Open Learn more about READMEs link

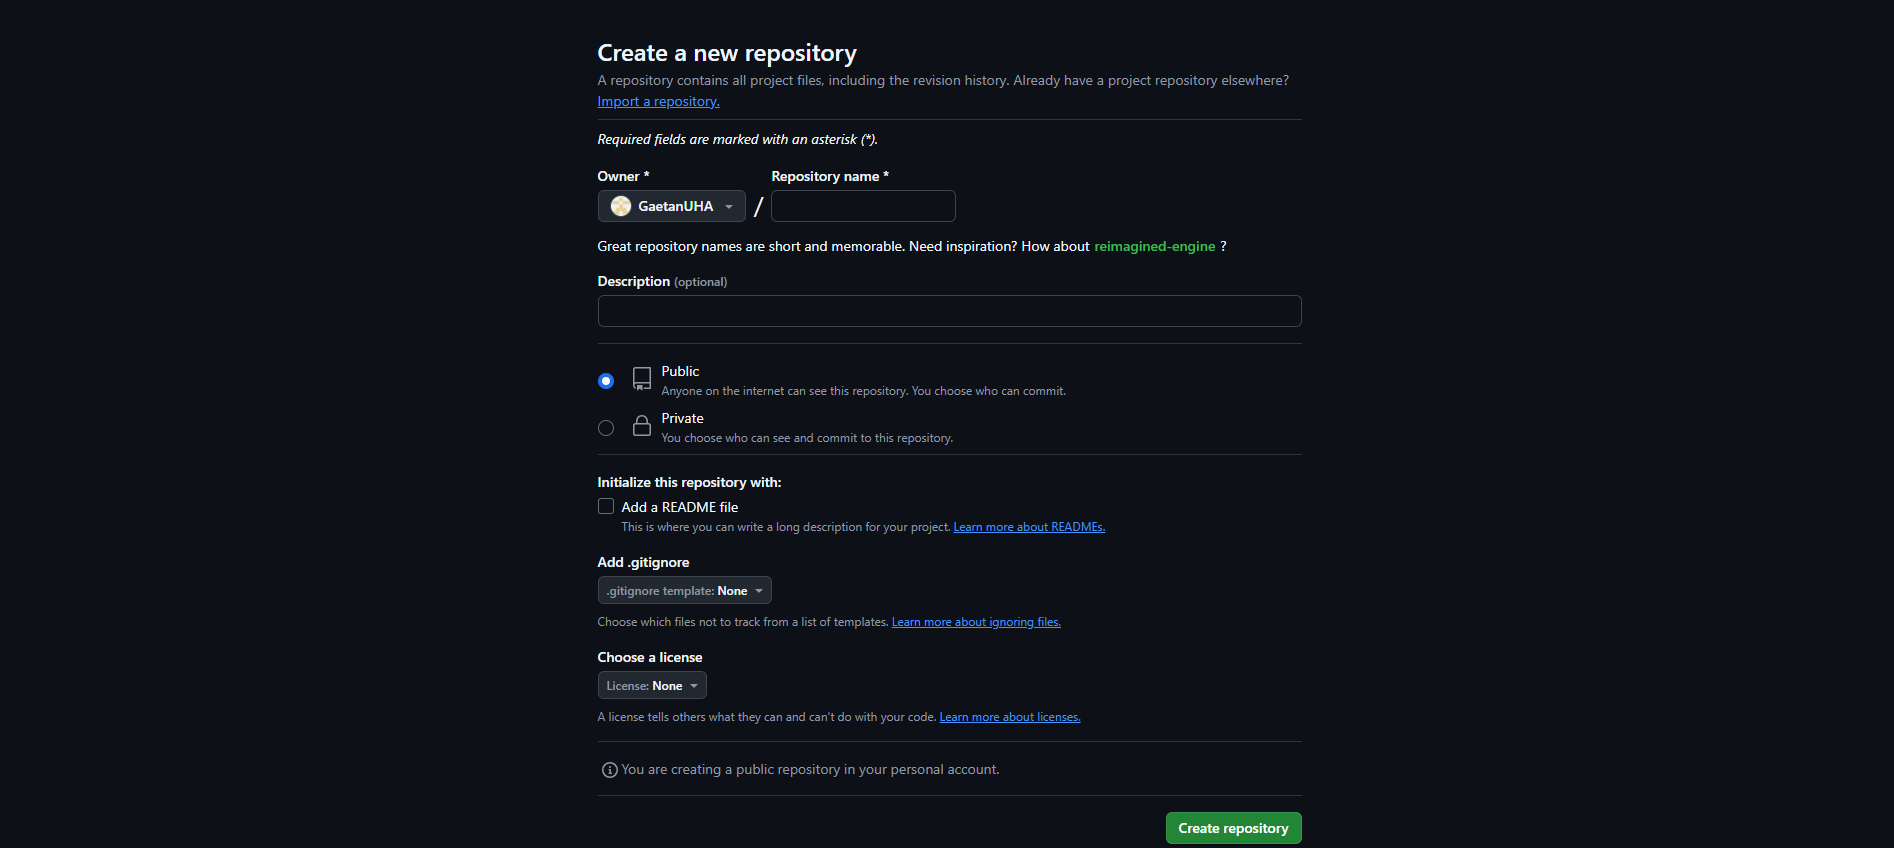(x=1029, y=528)
